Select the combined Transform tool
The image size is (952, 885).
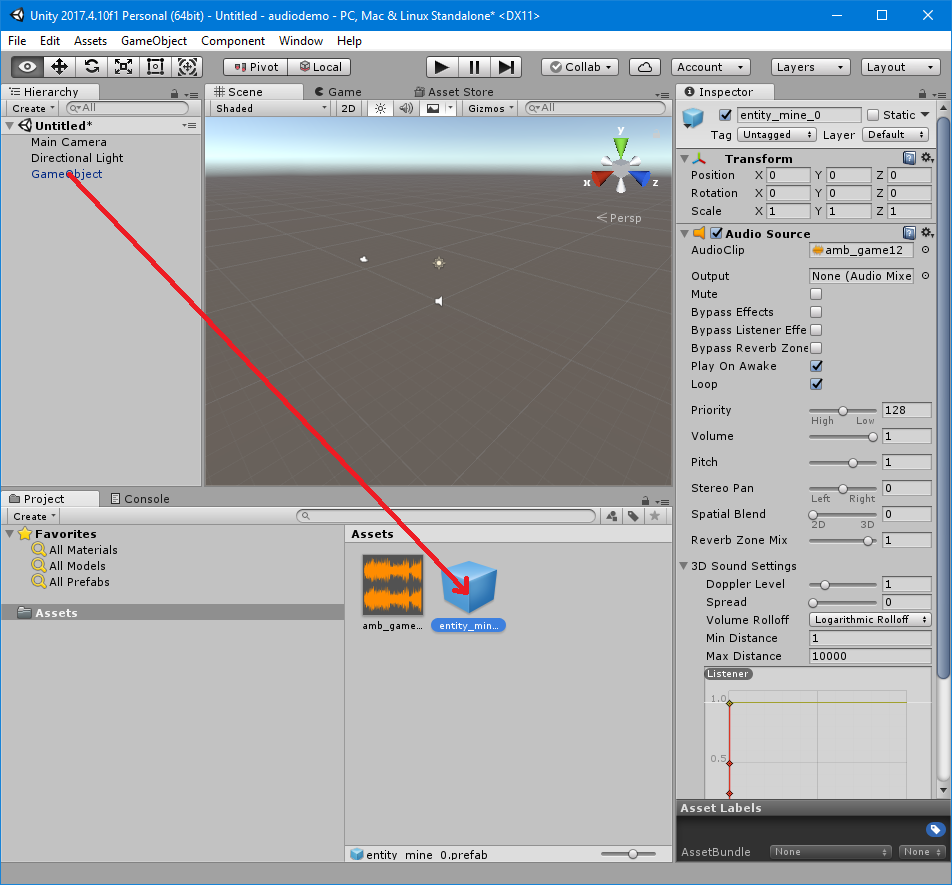click(187, 67)
